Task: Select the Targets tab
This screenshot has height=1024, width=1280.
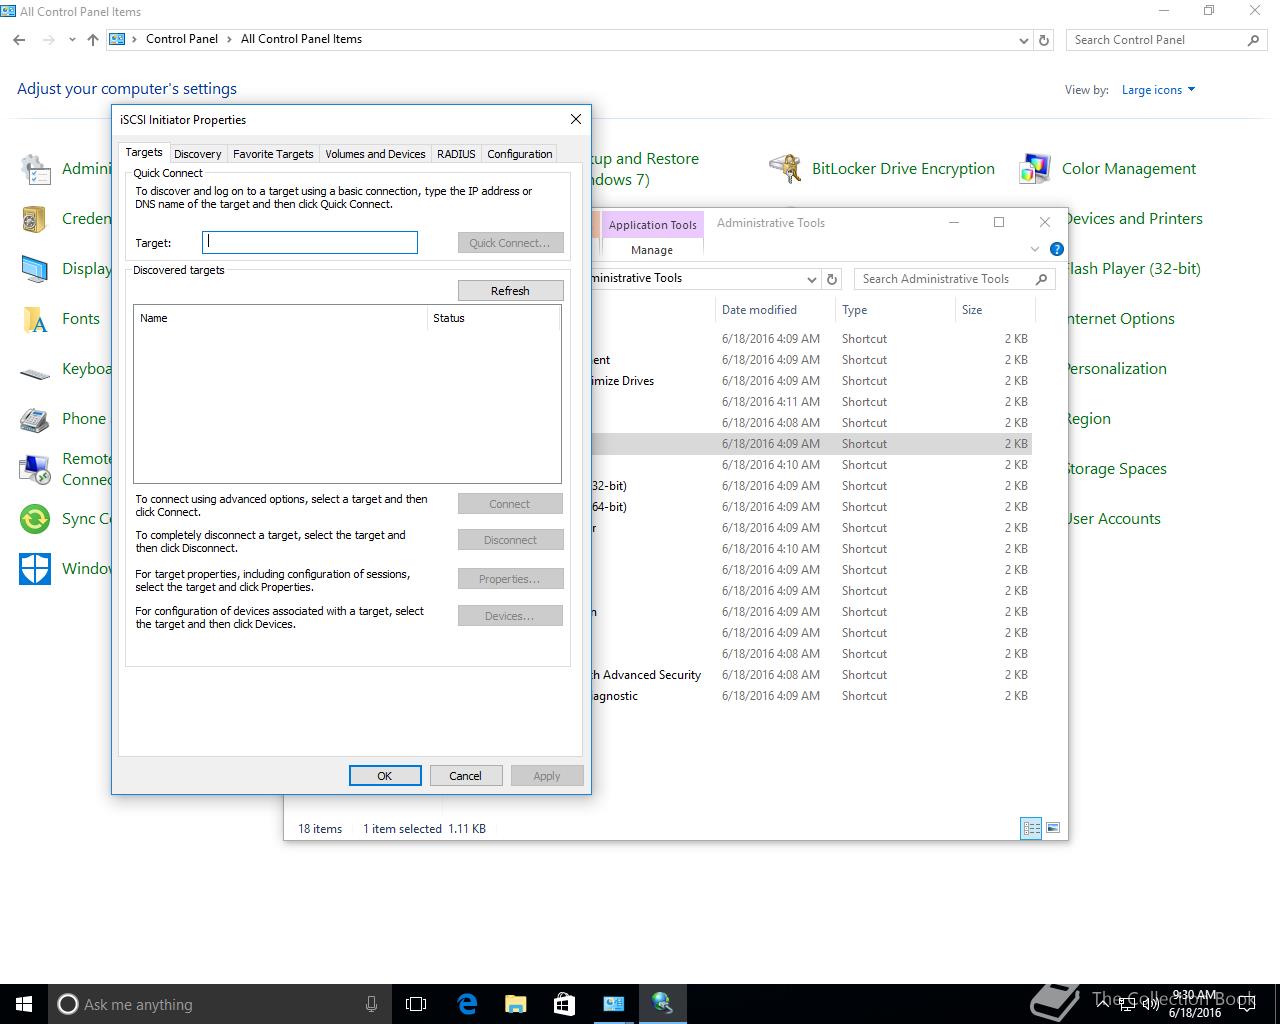Action: [x=144, y=152]
